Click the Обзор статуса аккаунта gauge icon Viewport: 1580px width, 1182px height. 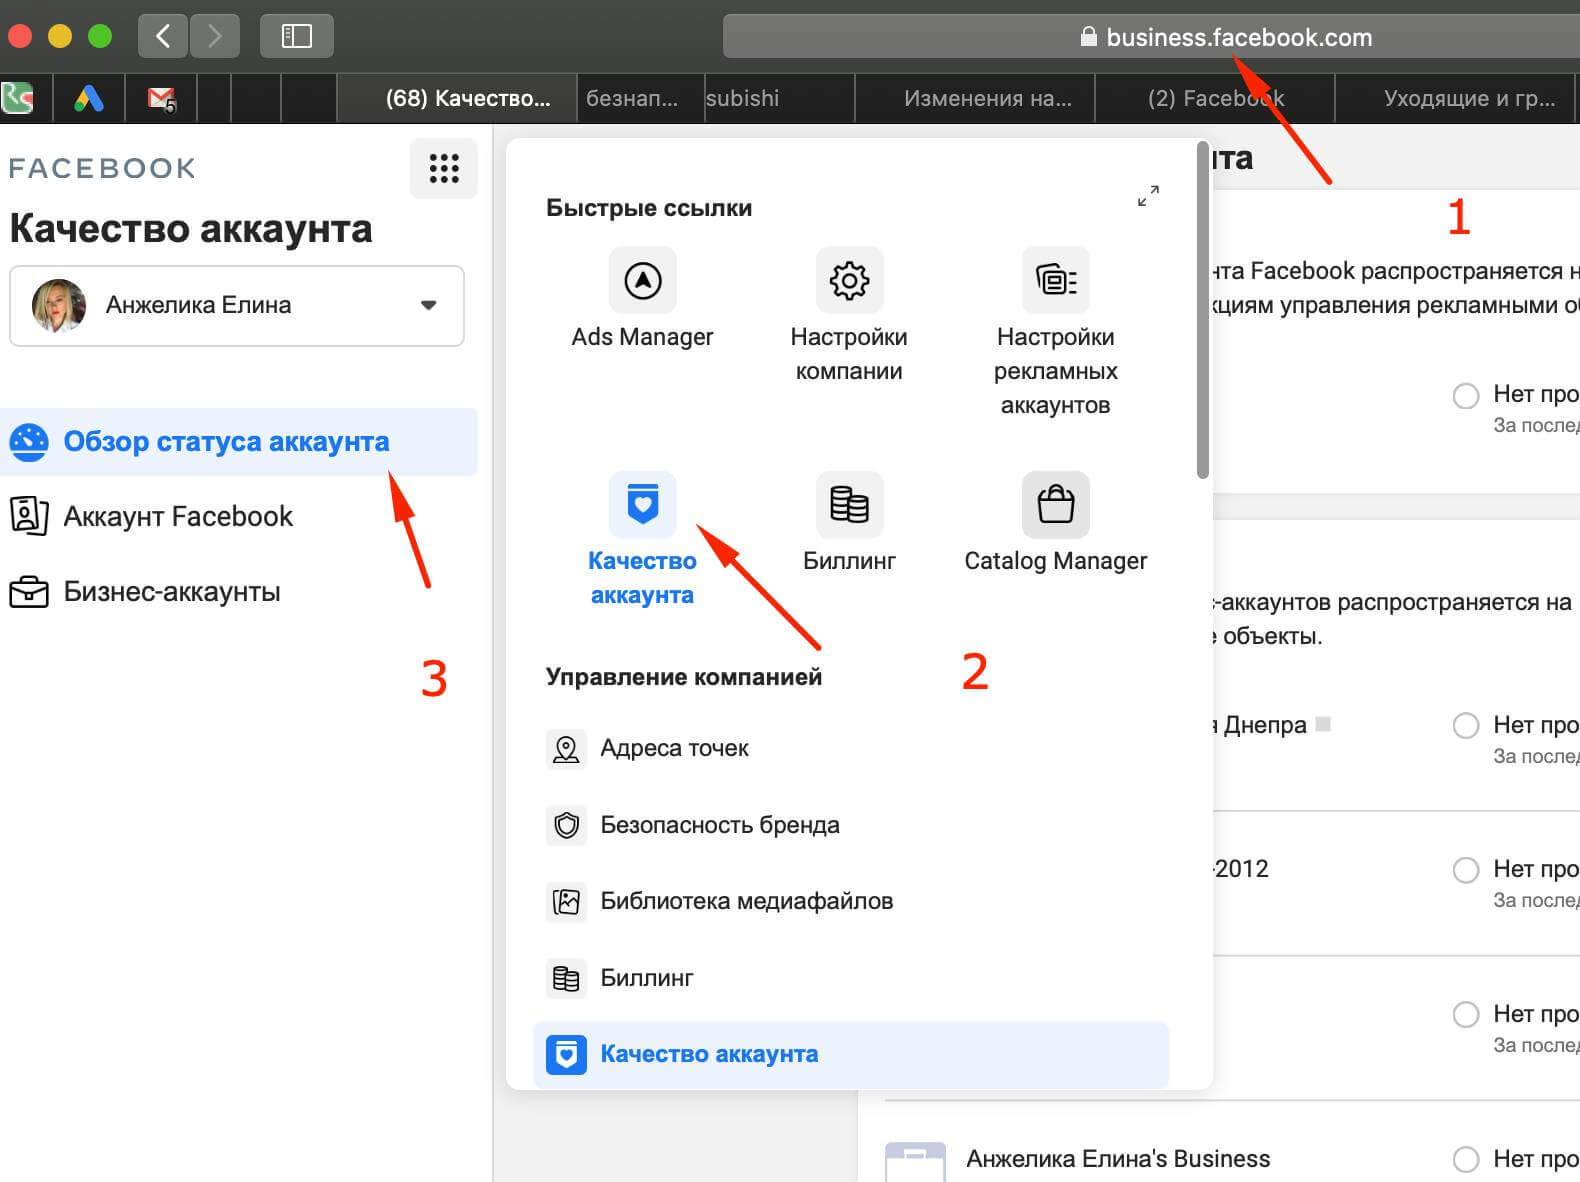click(29, 442)
